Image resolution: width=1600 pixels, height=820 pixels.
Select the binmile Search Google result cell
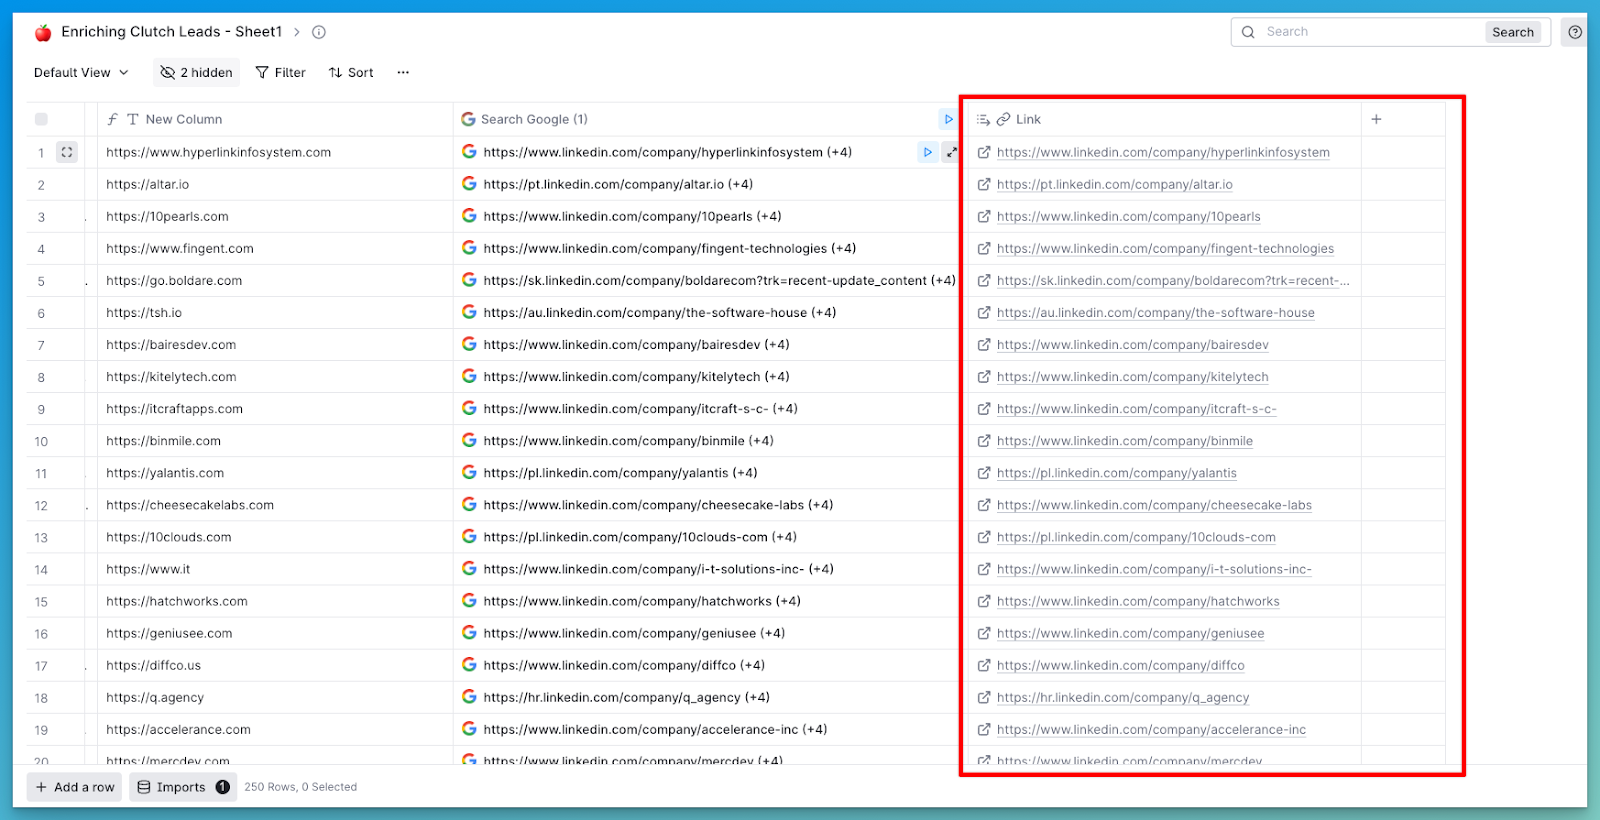click(706, 441)
